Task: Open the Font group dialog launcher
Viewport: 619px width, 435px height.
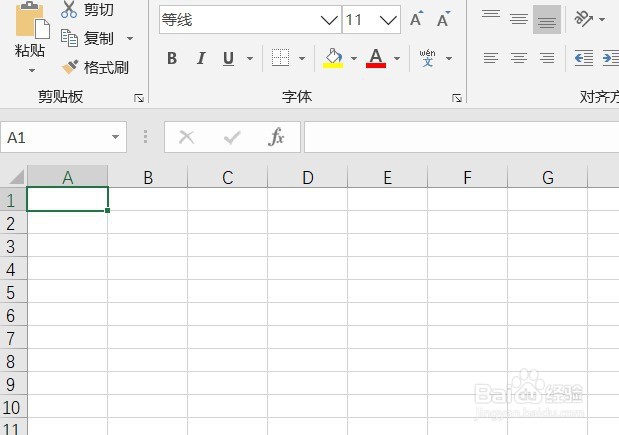Action: click(x=457, y=98)
